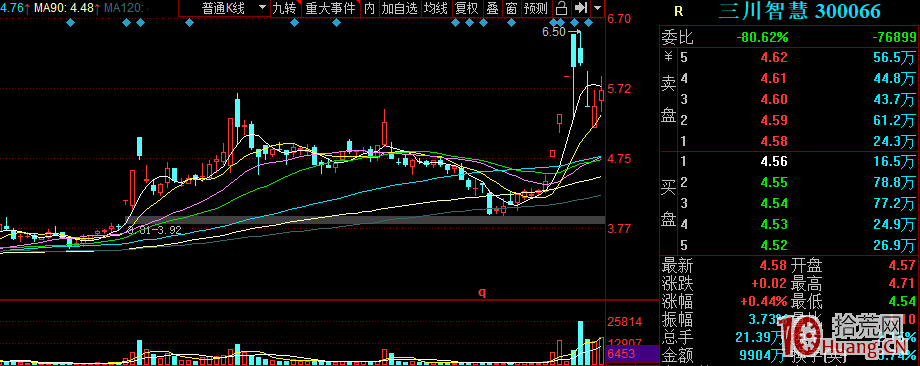Click the first blue diamond event marker
The image size is (920, 366).
tap(70, 23)
